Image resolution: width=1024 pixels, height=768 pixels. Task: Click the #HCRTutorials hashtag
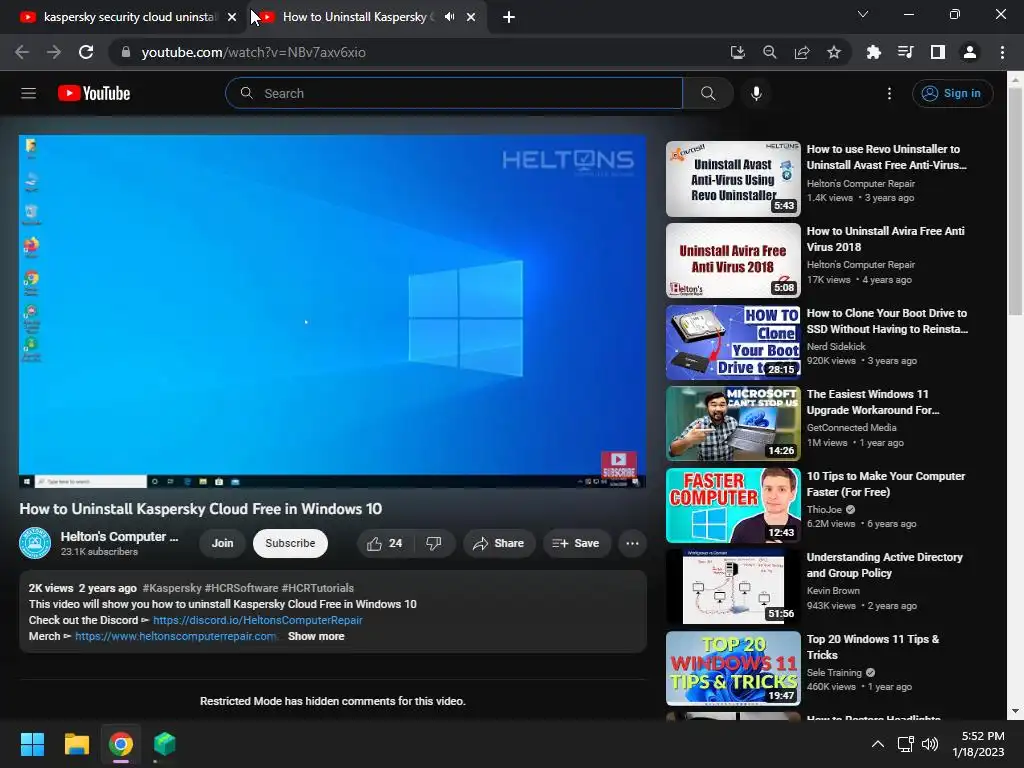point(318,588)
